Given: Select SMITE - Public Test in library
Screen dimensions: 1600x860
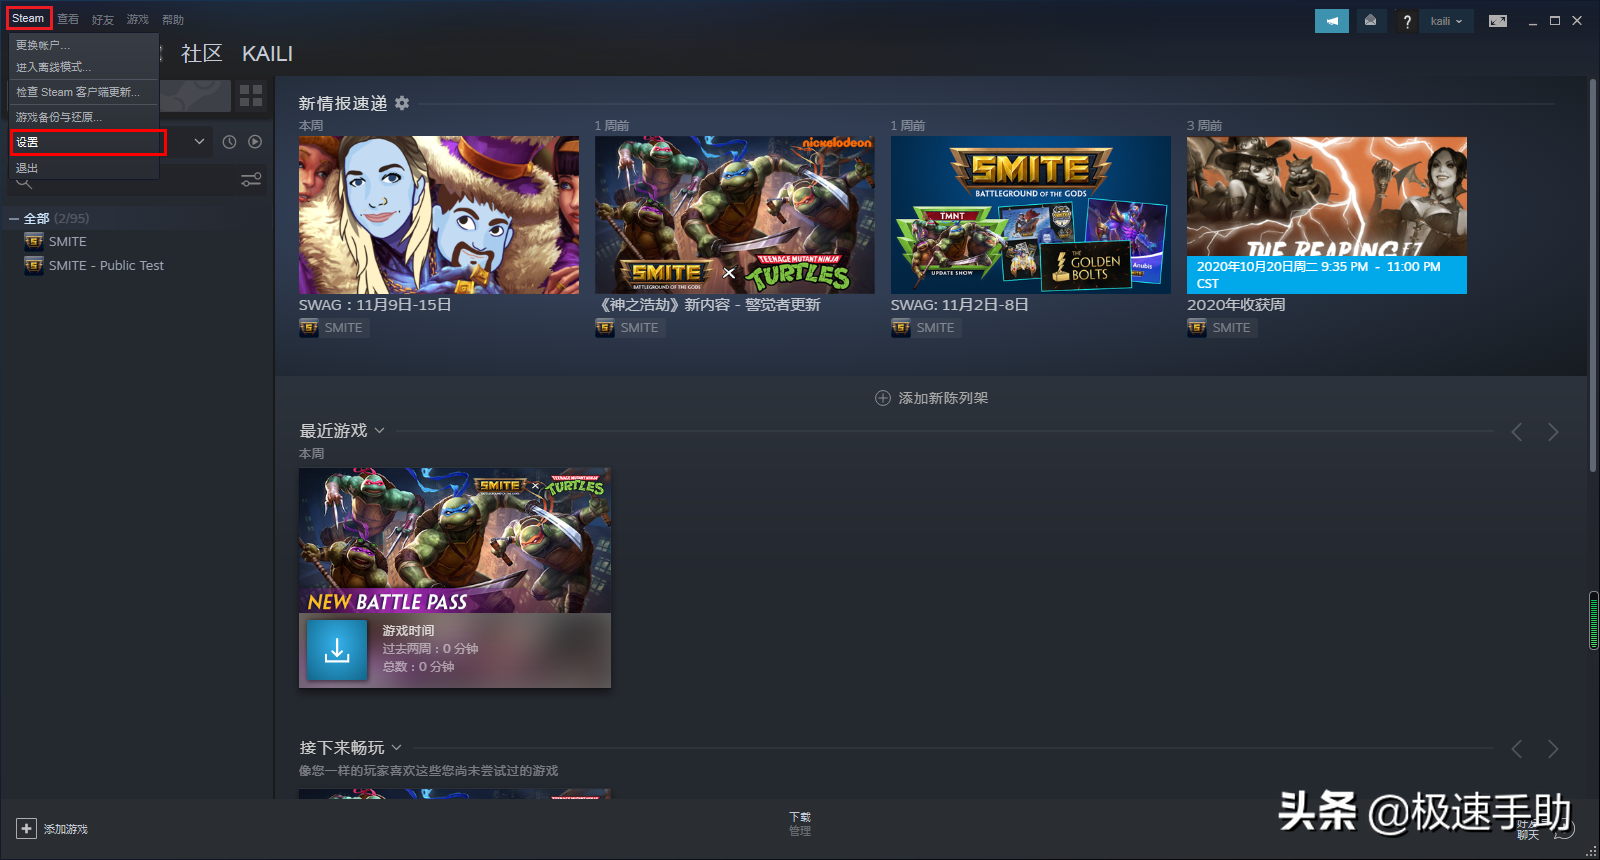Looking at the screenshot, I should 106,266.
